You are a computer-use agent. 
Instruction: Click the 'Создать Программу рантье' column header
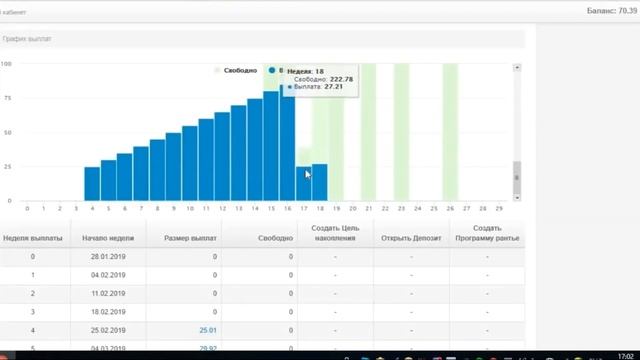(x=487, y=233)
